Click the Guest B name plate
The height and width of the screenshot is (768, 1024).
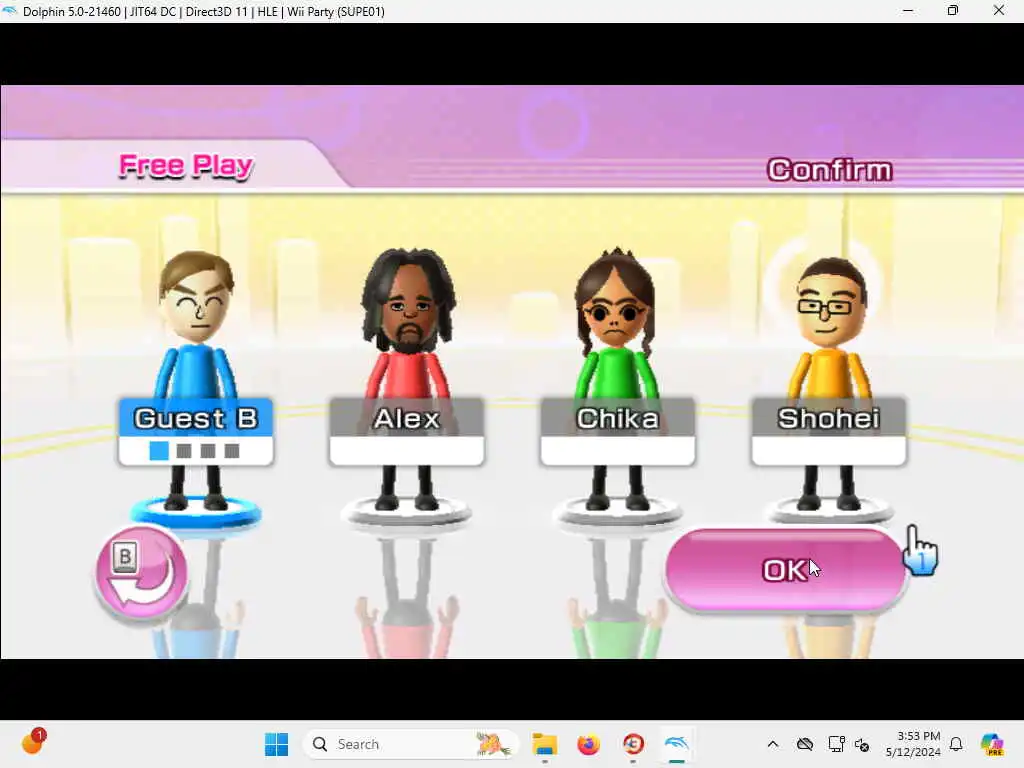pyautogui.click(x=196, y=432)
